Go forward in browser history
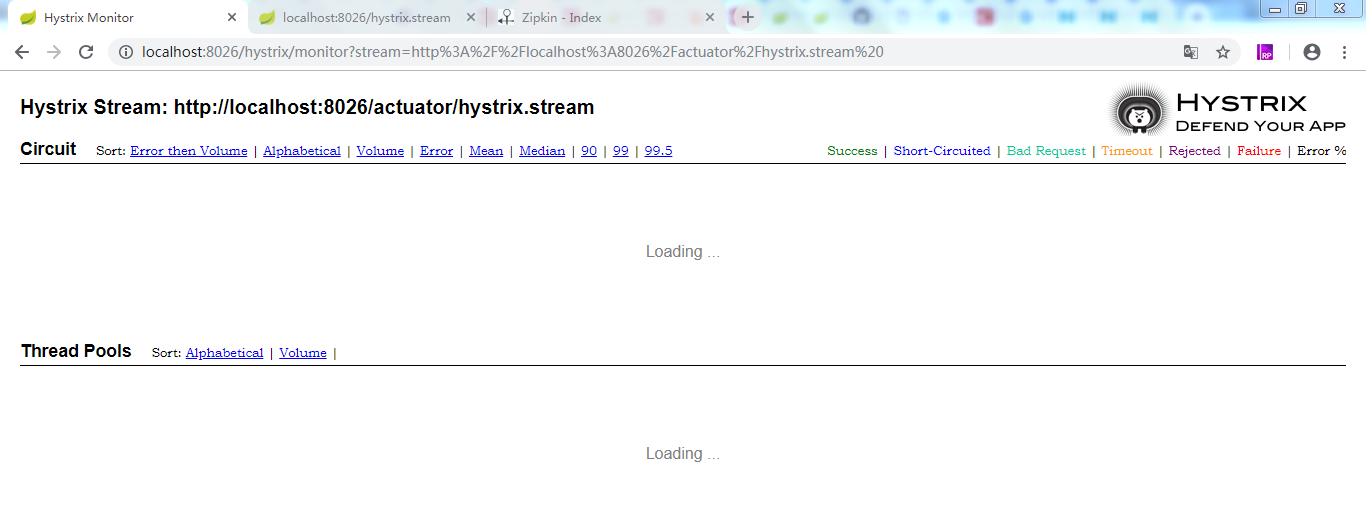This screenshot has height=532, width=1366. (54, 52)
